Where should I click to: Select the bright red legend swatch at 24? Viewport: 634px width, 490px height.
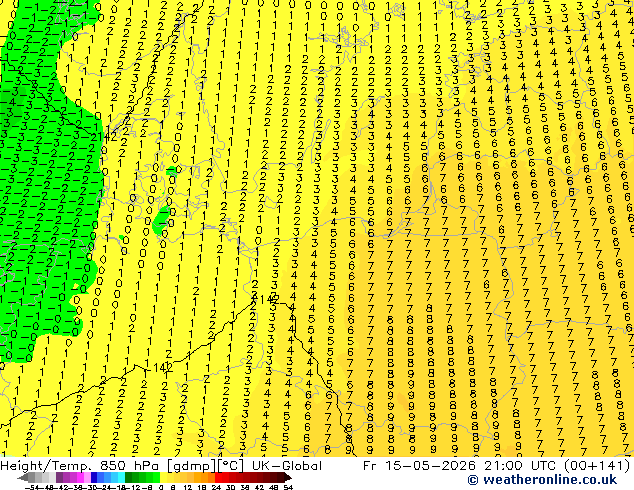(218, 477)
